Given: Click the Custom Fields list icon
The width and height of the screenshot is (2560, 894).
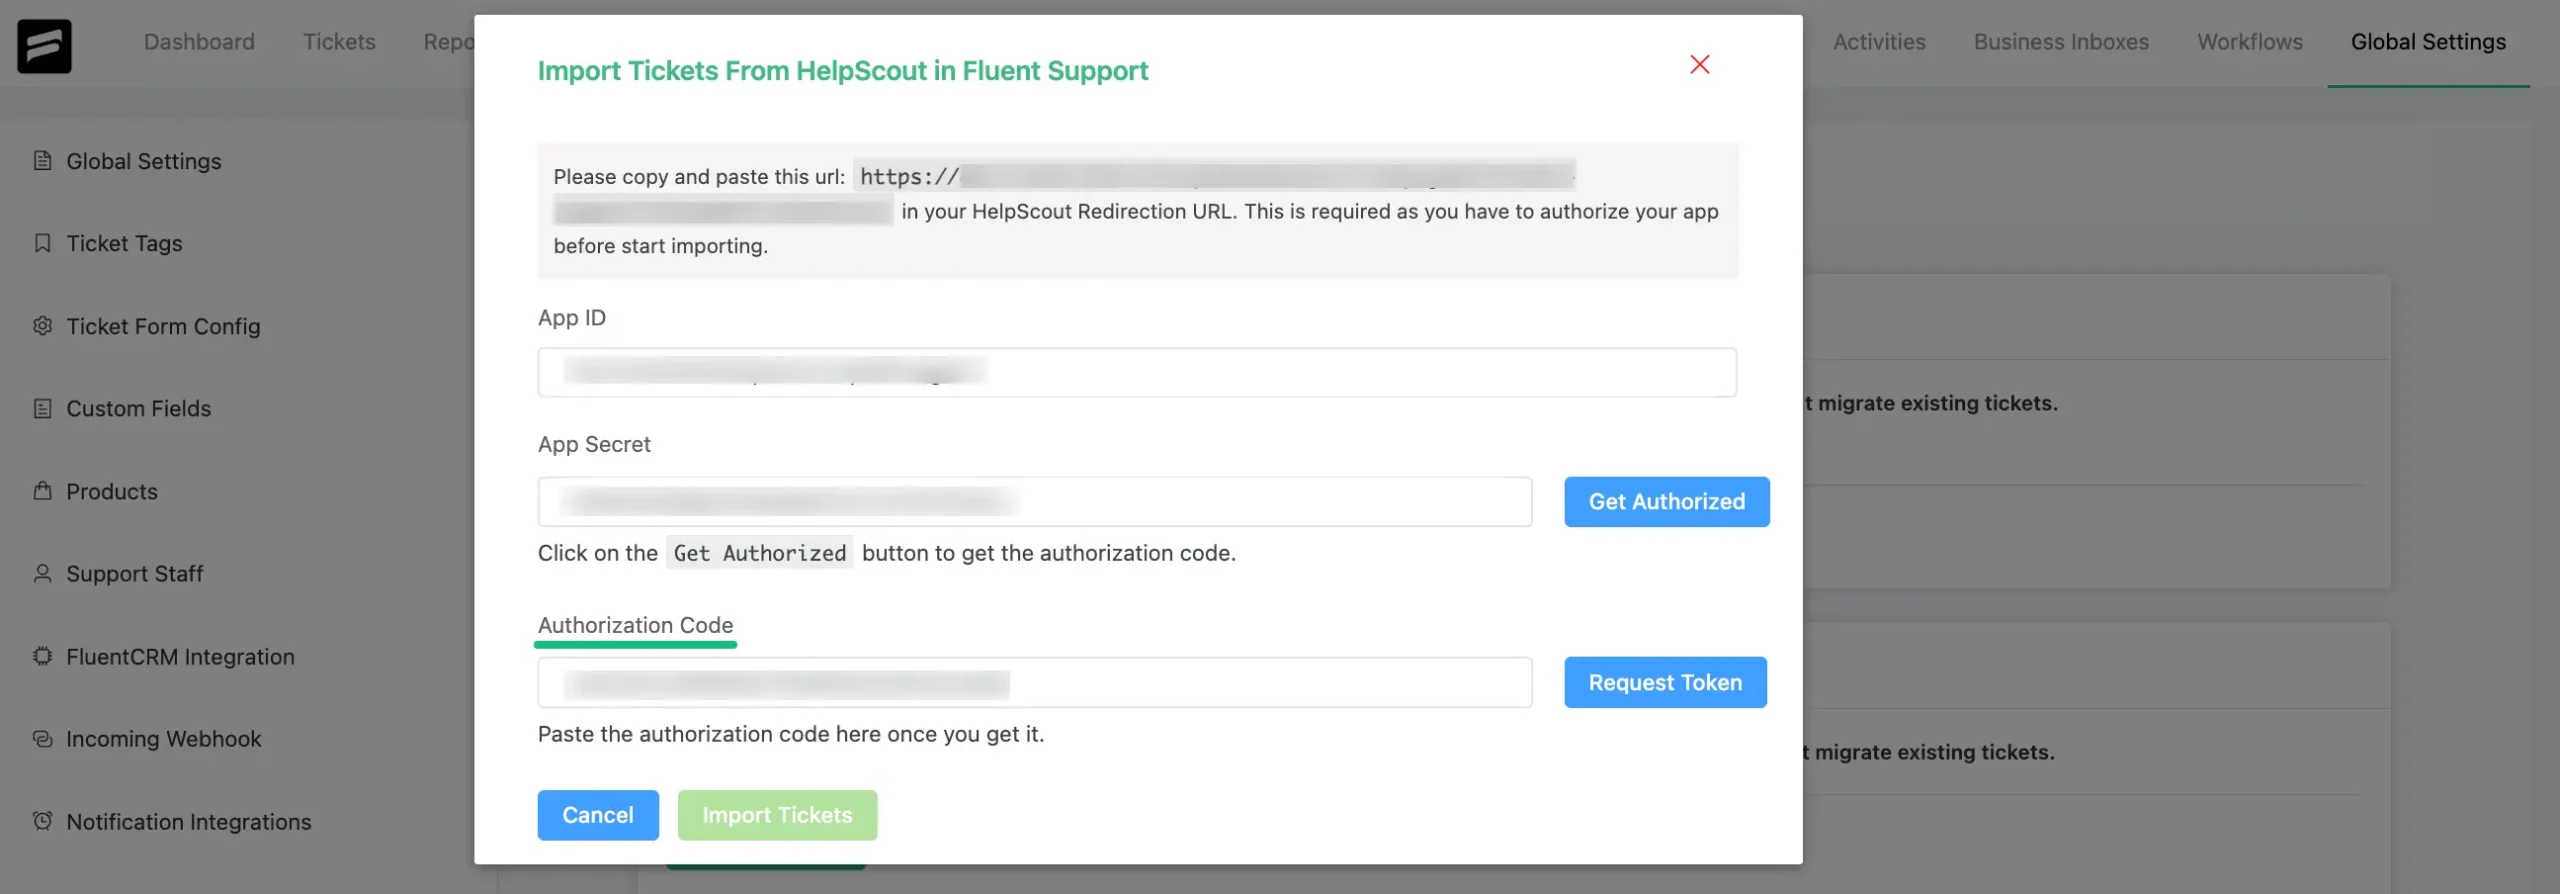Looking at the screenshot, I should (x=42, y=408).
